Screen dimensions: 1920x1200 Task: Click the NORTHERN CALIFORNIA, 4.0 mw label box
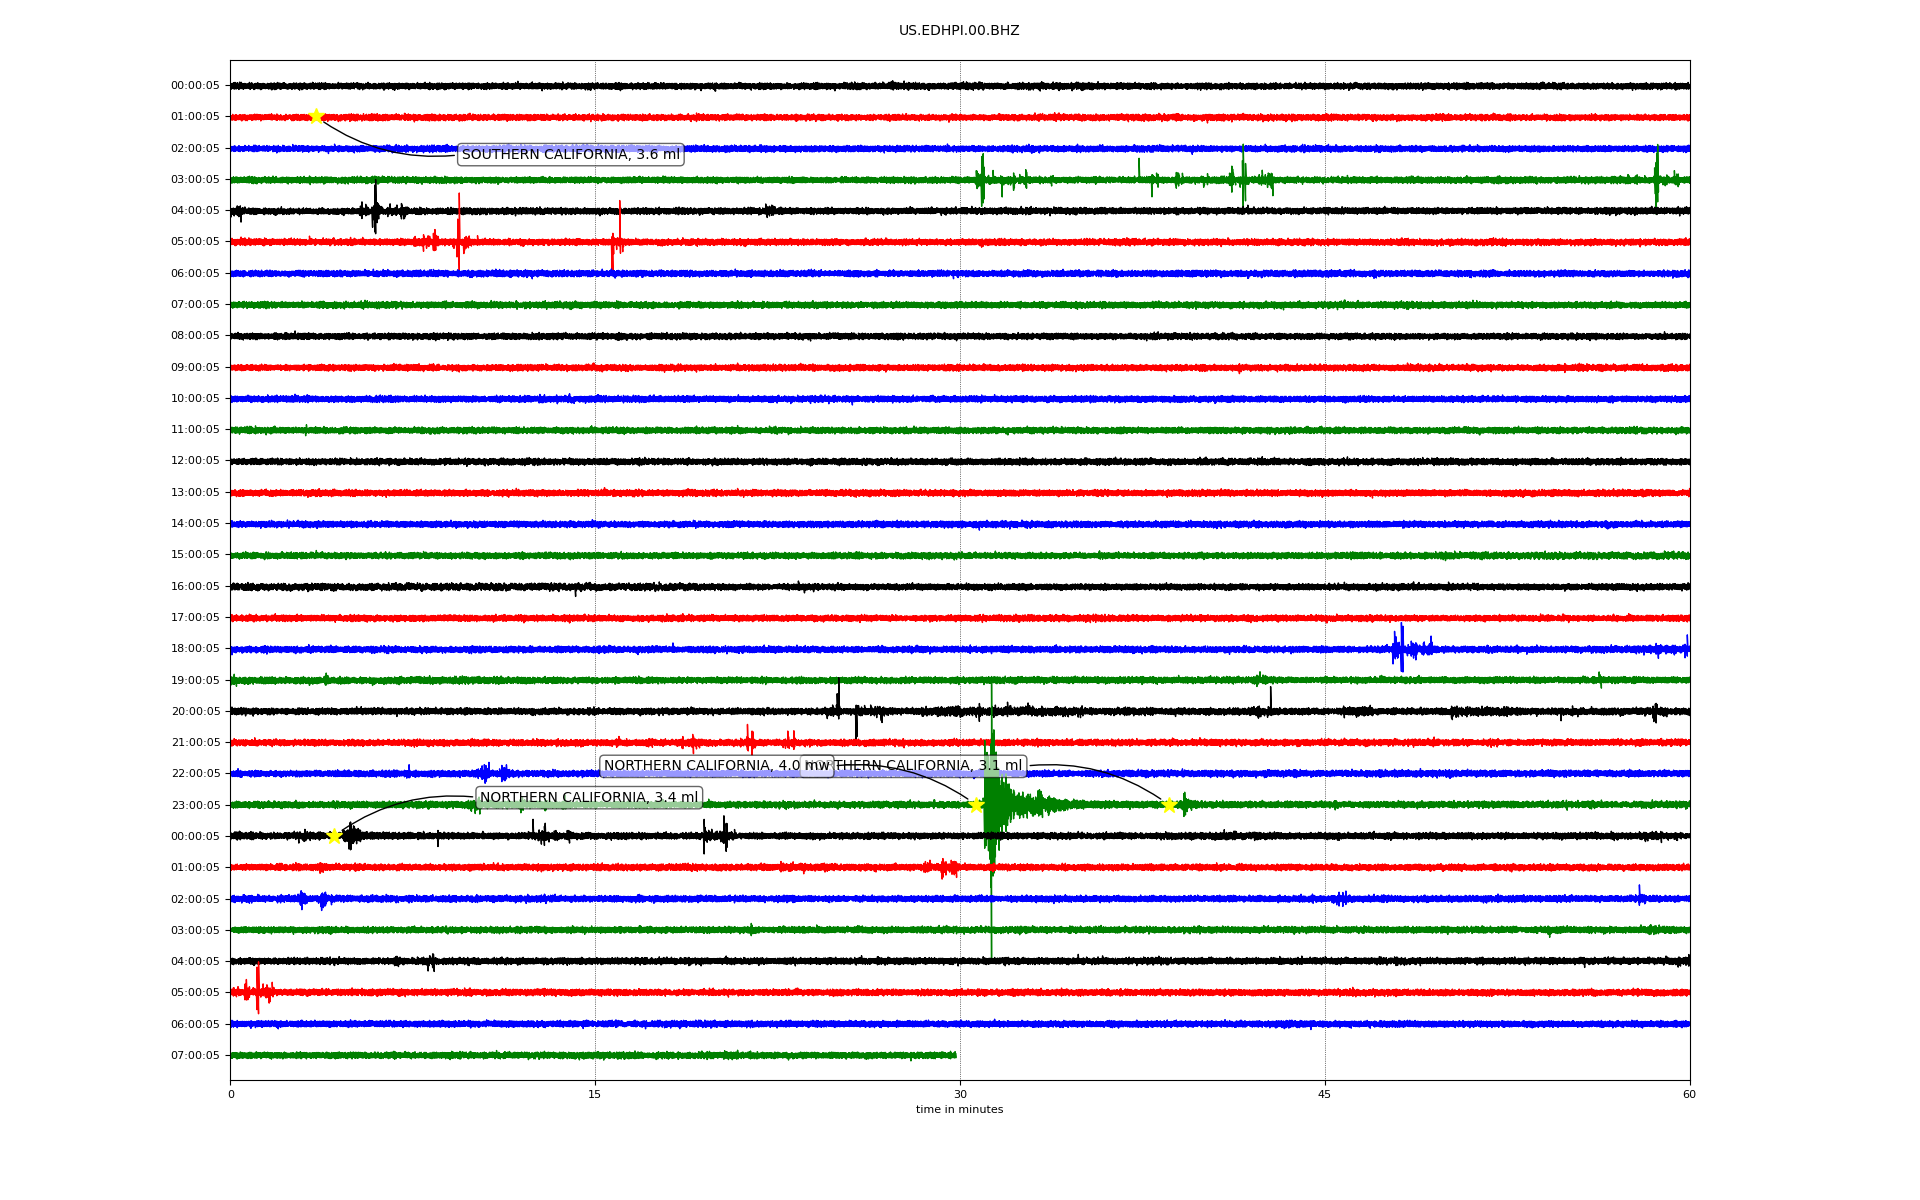[700, 766]
